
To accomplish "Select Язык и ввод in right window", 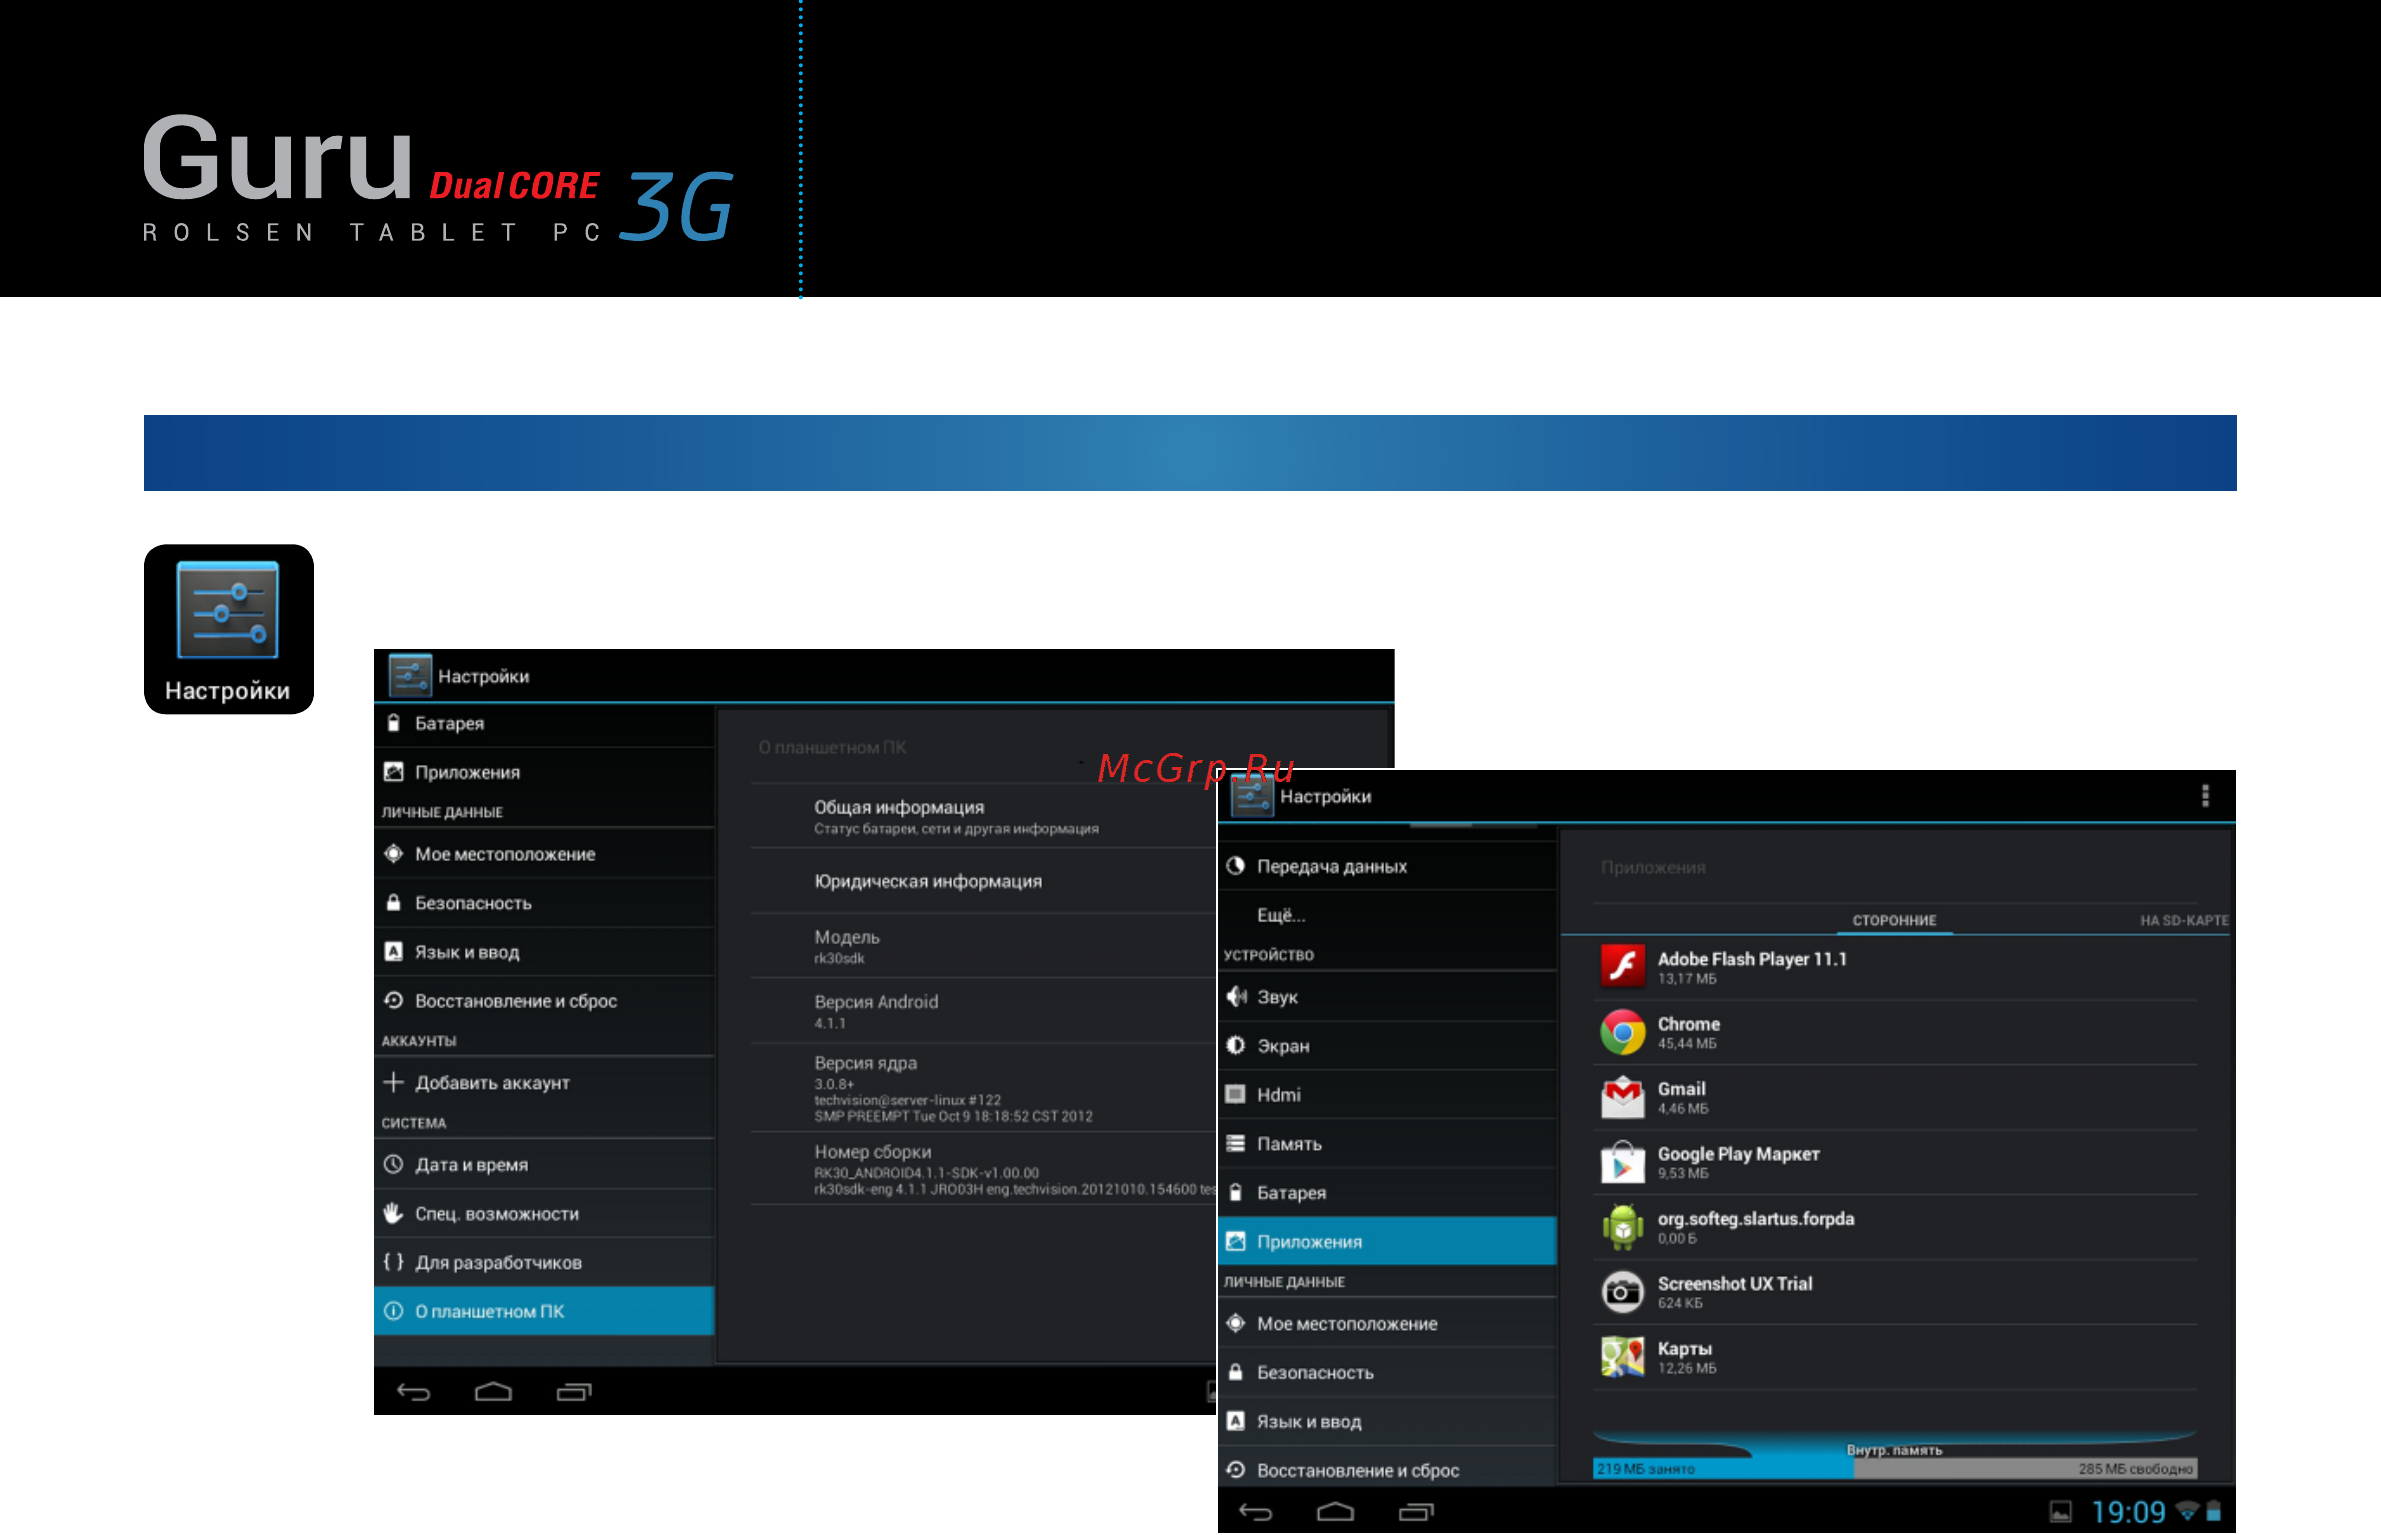I will click(x=1387, y=1422).
